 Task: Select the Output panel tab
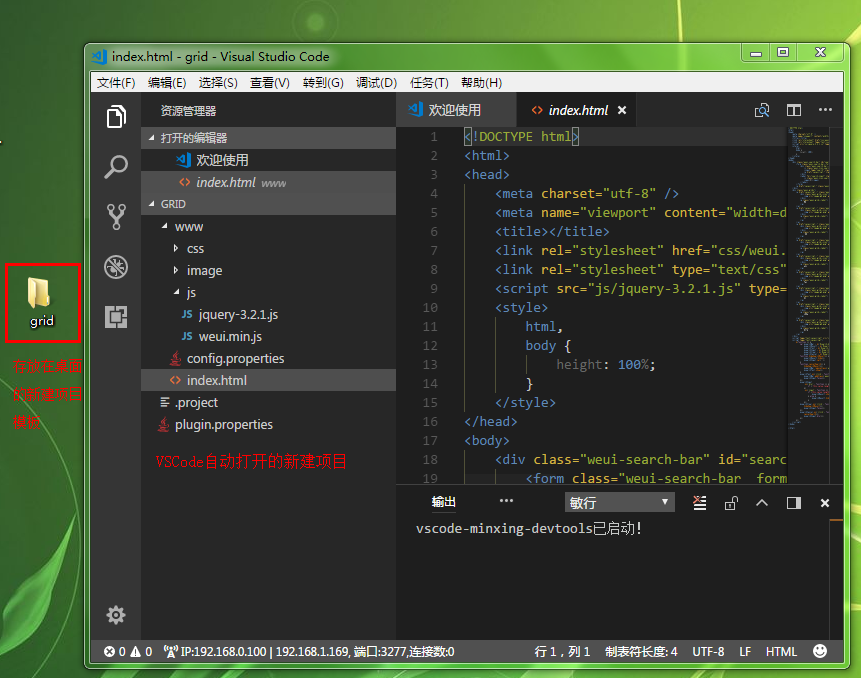tap(444, 501)
